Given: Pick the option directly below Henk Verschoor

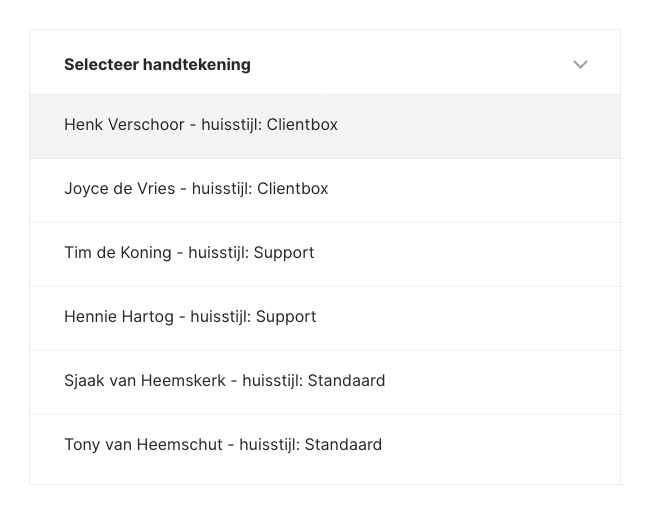Looking at the screenshot, I should (196, 189).
